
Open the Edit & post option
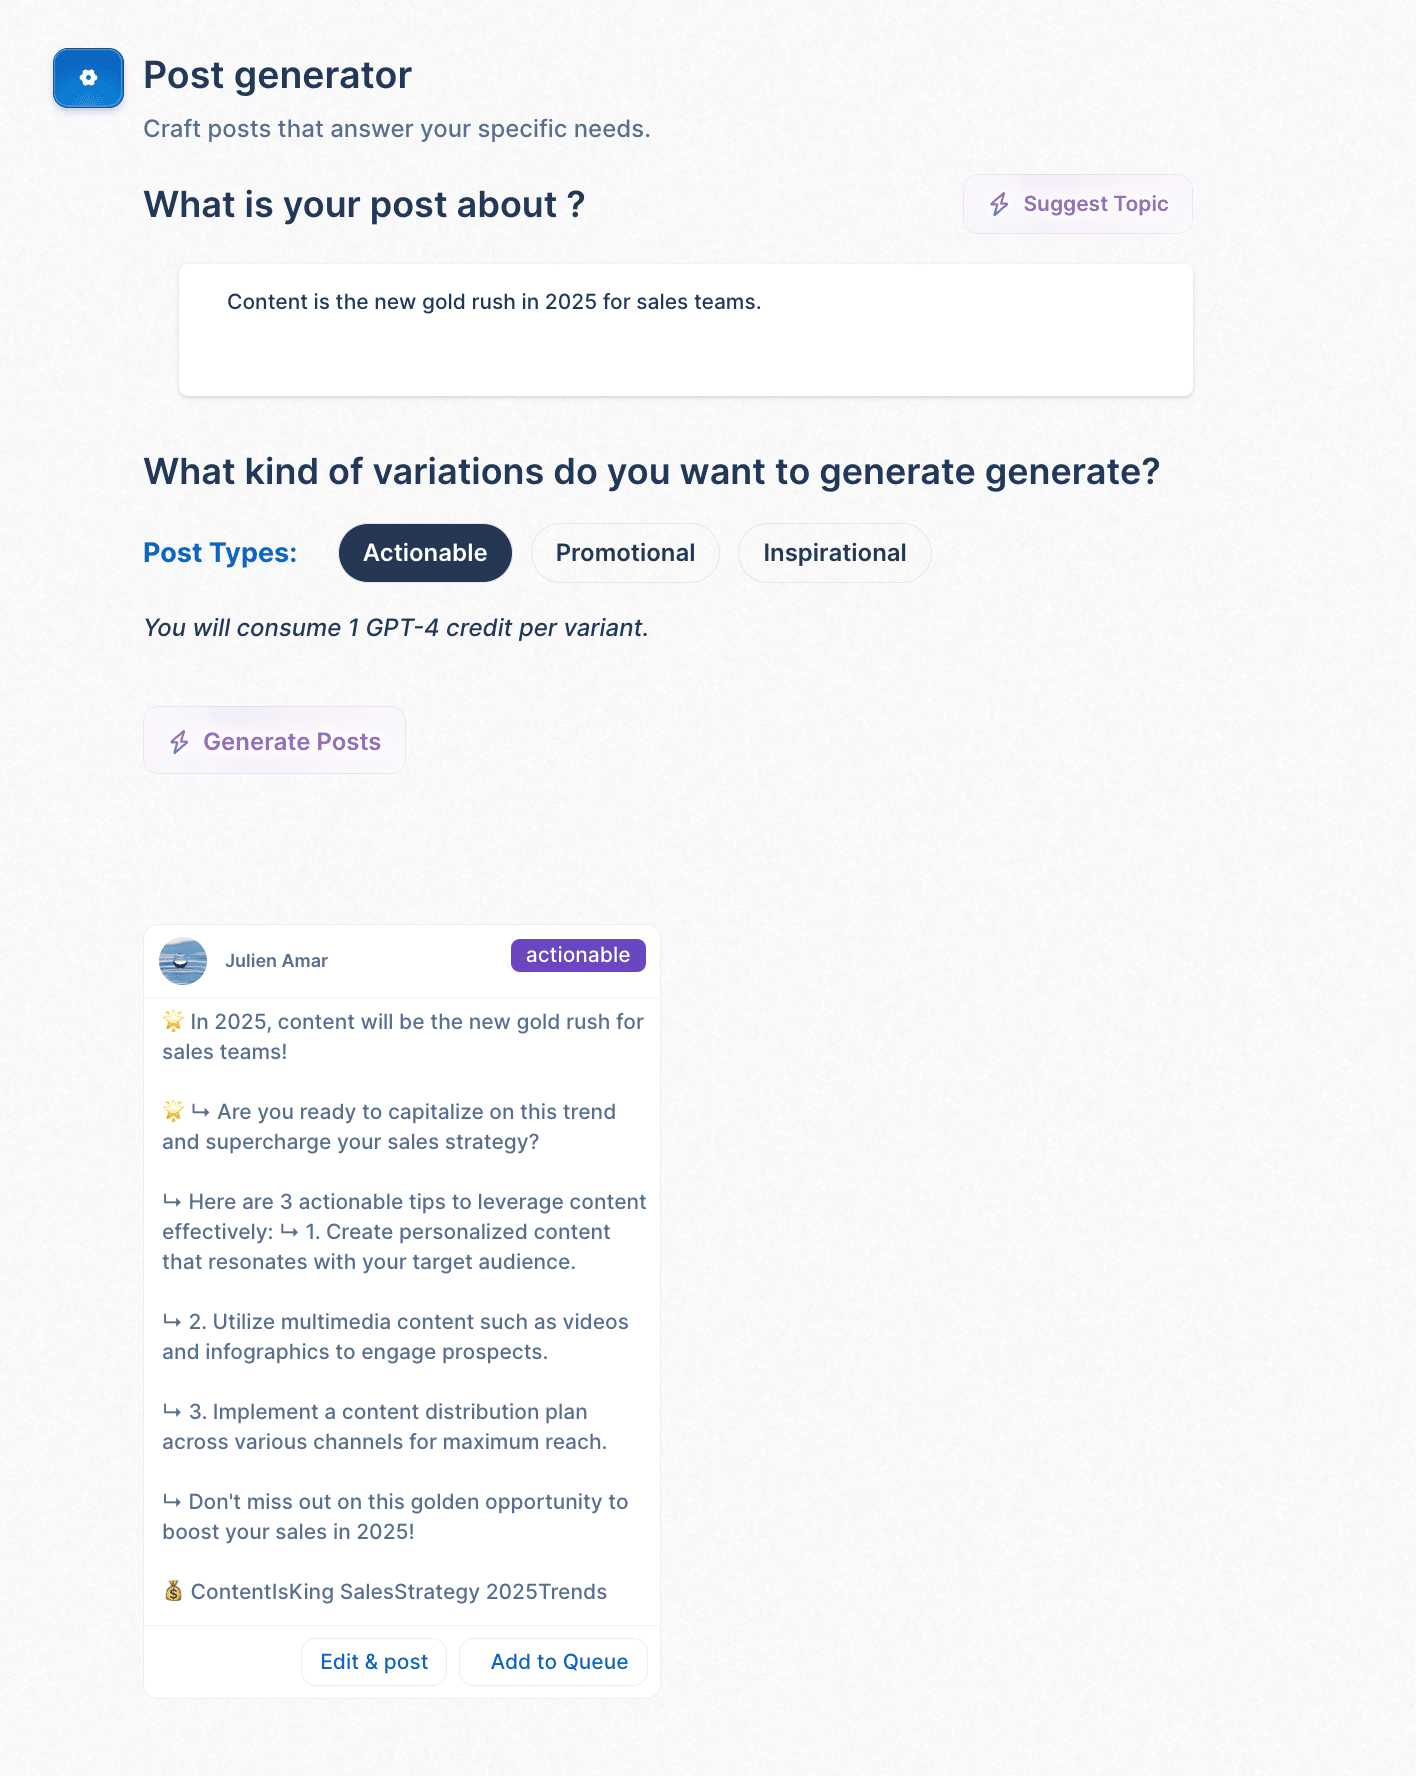point(374,1662)
